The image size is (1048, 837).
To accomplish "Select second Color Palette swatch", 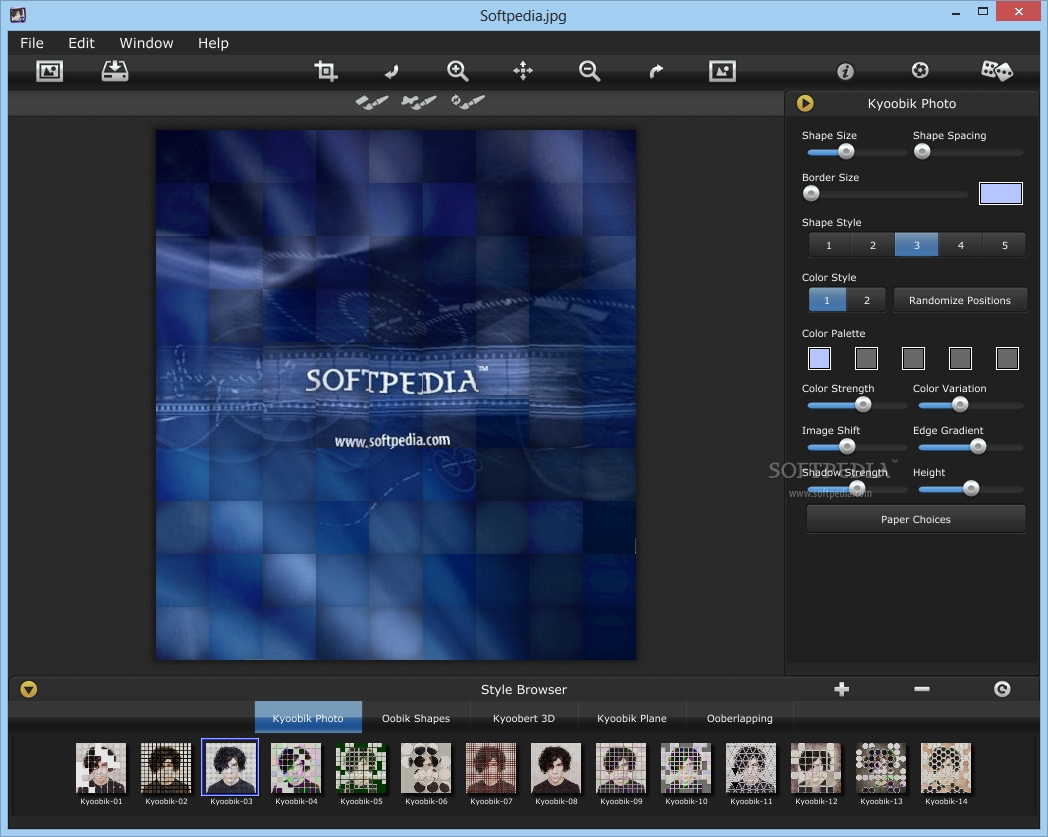I will point(866,358).
